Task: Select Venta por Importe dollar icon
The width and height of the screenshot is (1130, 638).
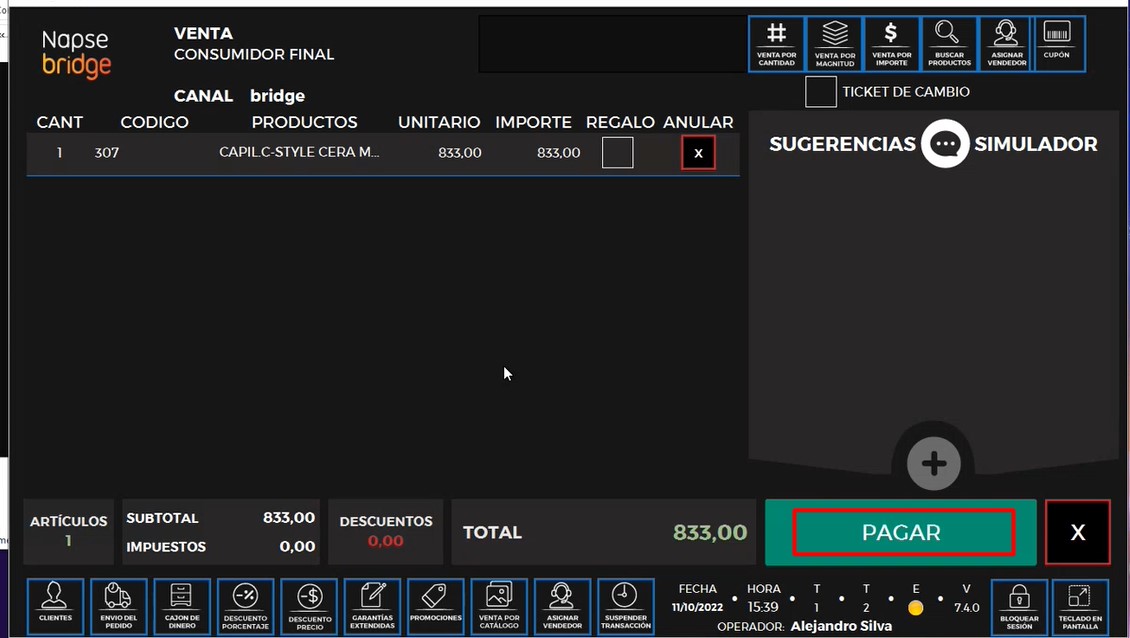Action: coord(891,44)
